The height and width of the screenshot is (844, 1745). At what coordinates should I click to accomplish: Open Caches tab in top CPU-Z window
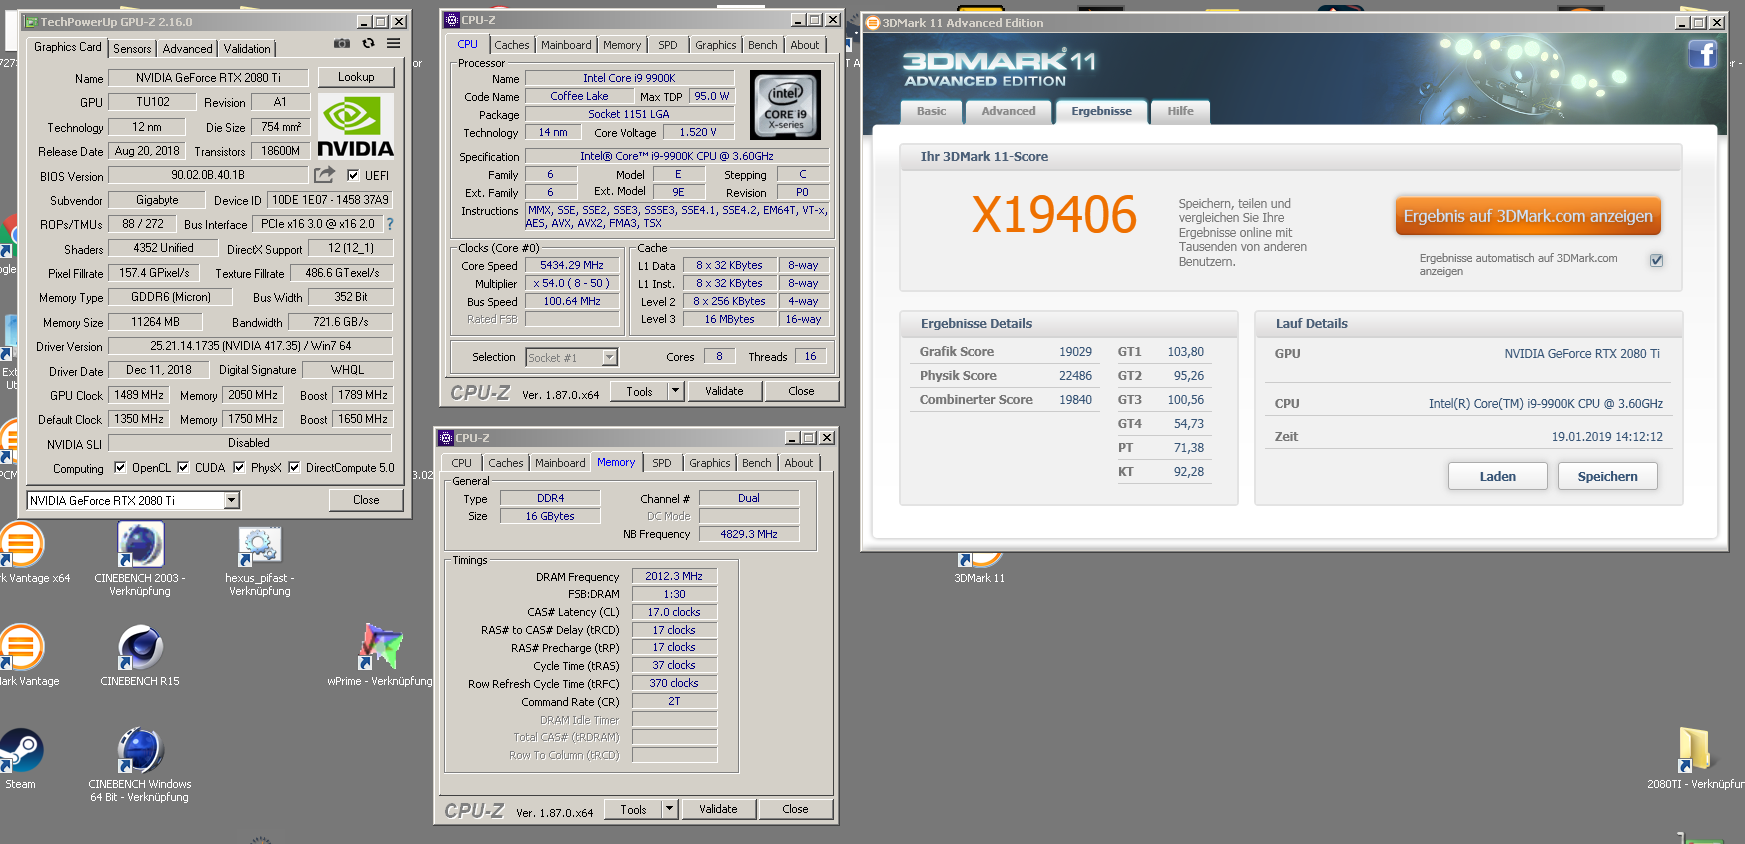click(512, 45)
